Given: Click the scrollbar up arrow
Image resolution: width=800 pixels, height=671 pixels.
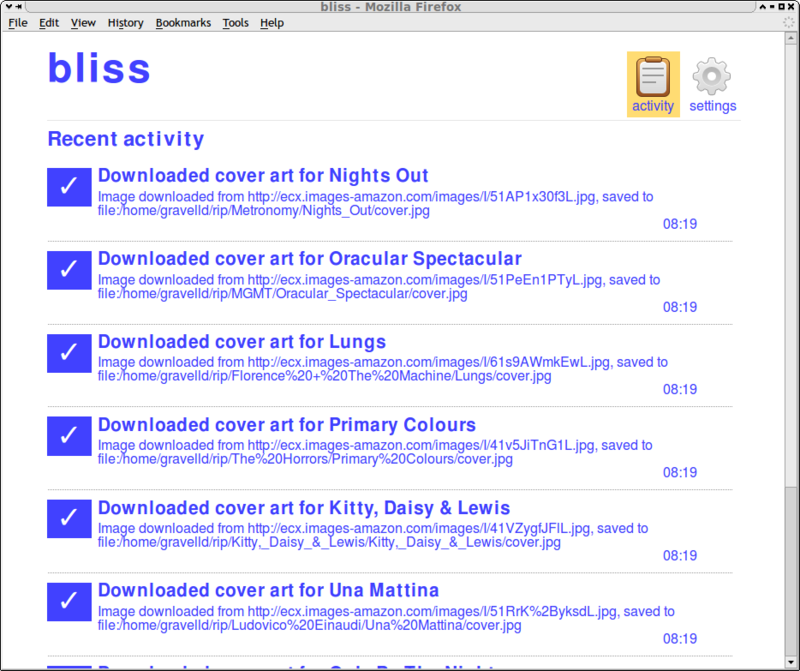Looking at the screenshot, I should click(x=791, y=38).
